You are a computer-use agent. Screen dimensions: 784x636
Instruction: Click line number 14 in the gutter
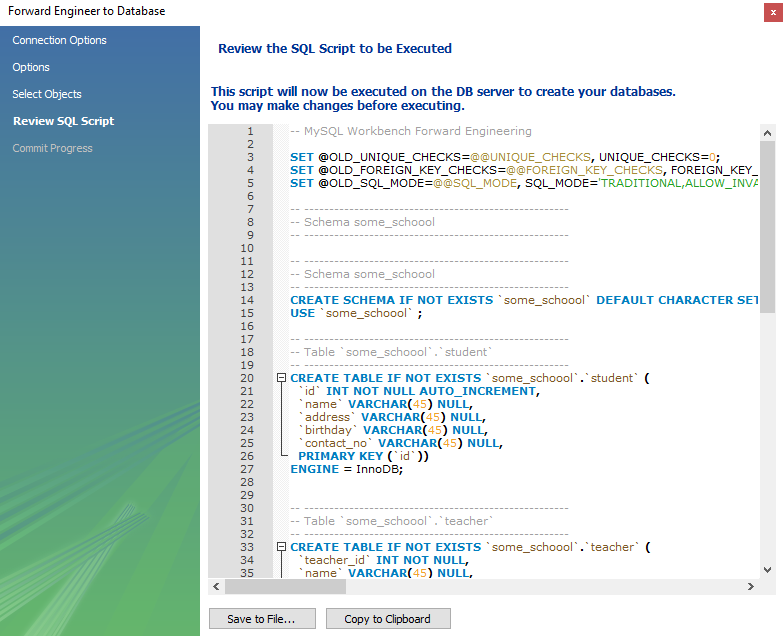coord(247,300)
